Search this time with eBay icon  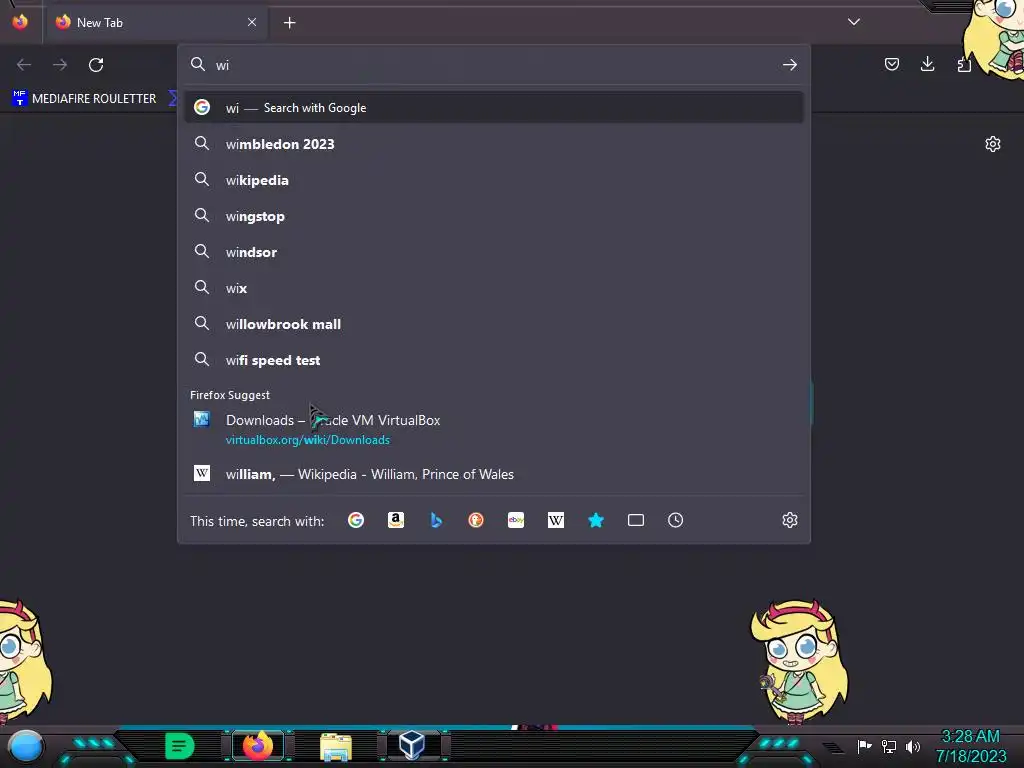[x=516, y=520]
